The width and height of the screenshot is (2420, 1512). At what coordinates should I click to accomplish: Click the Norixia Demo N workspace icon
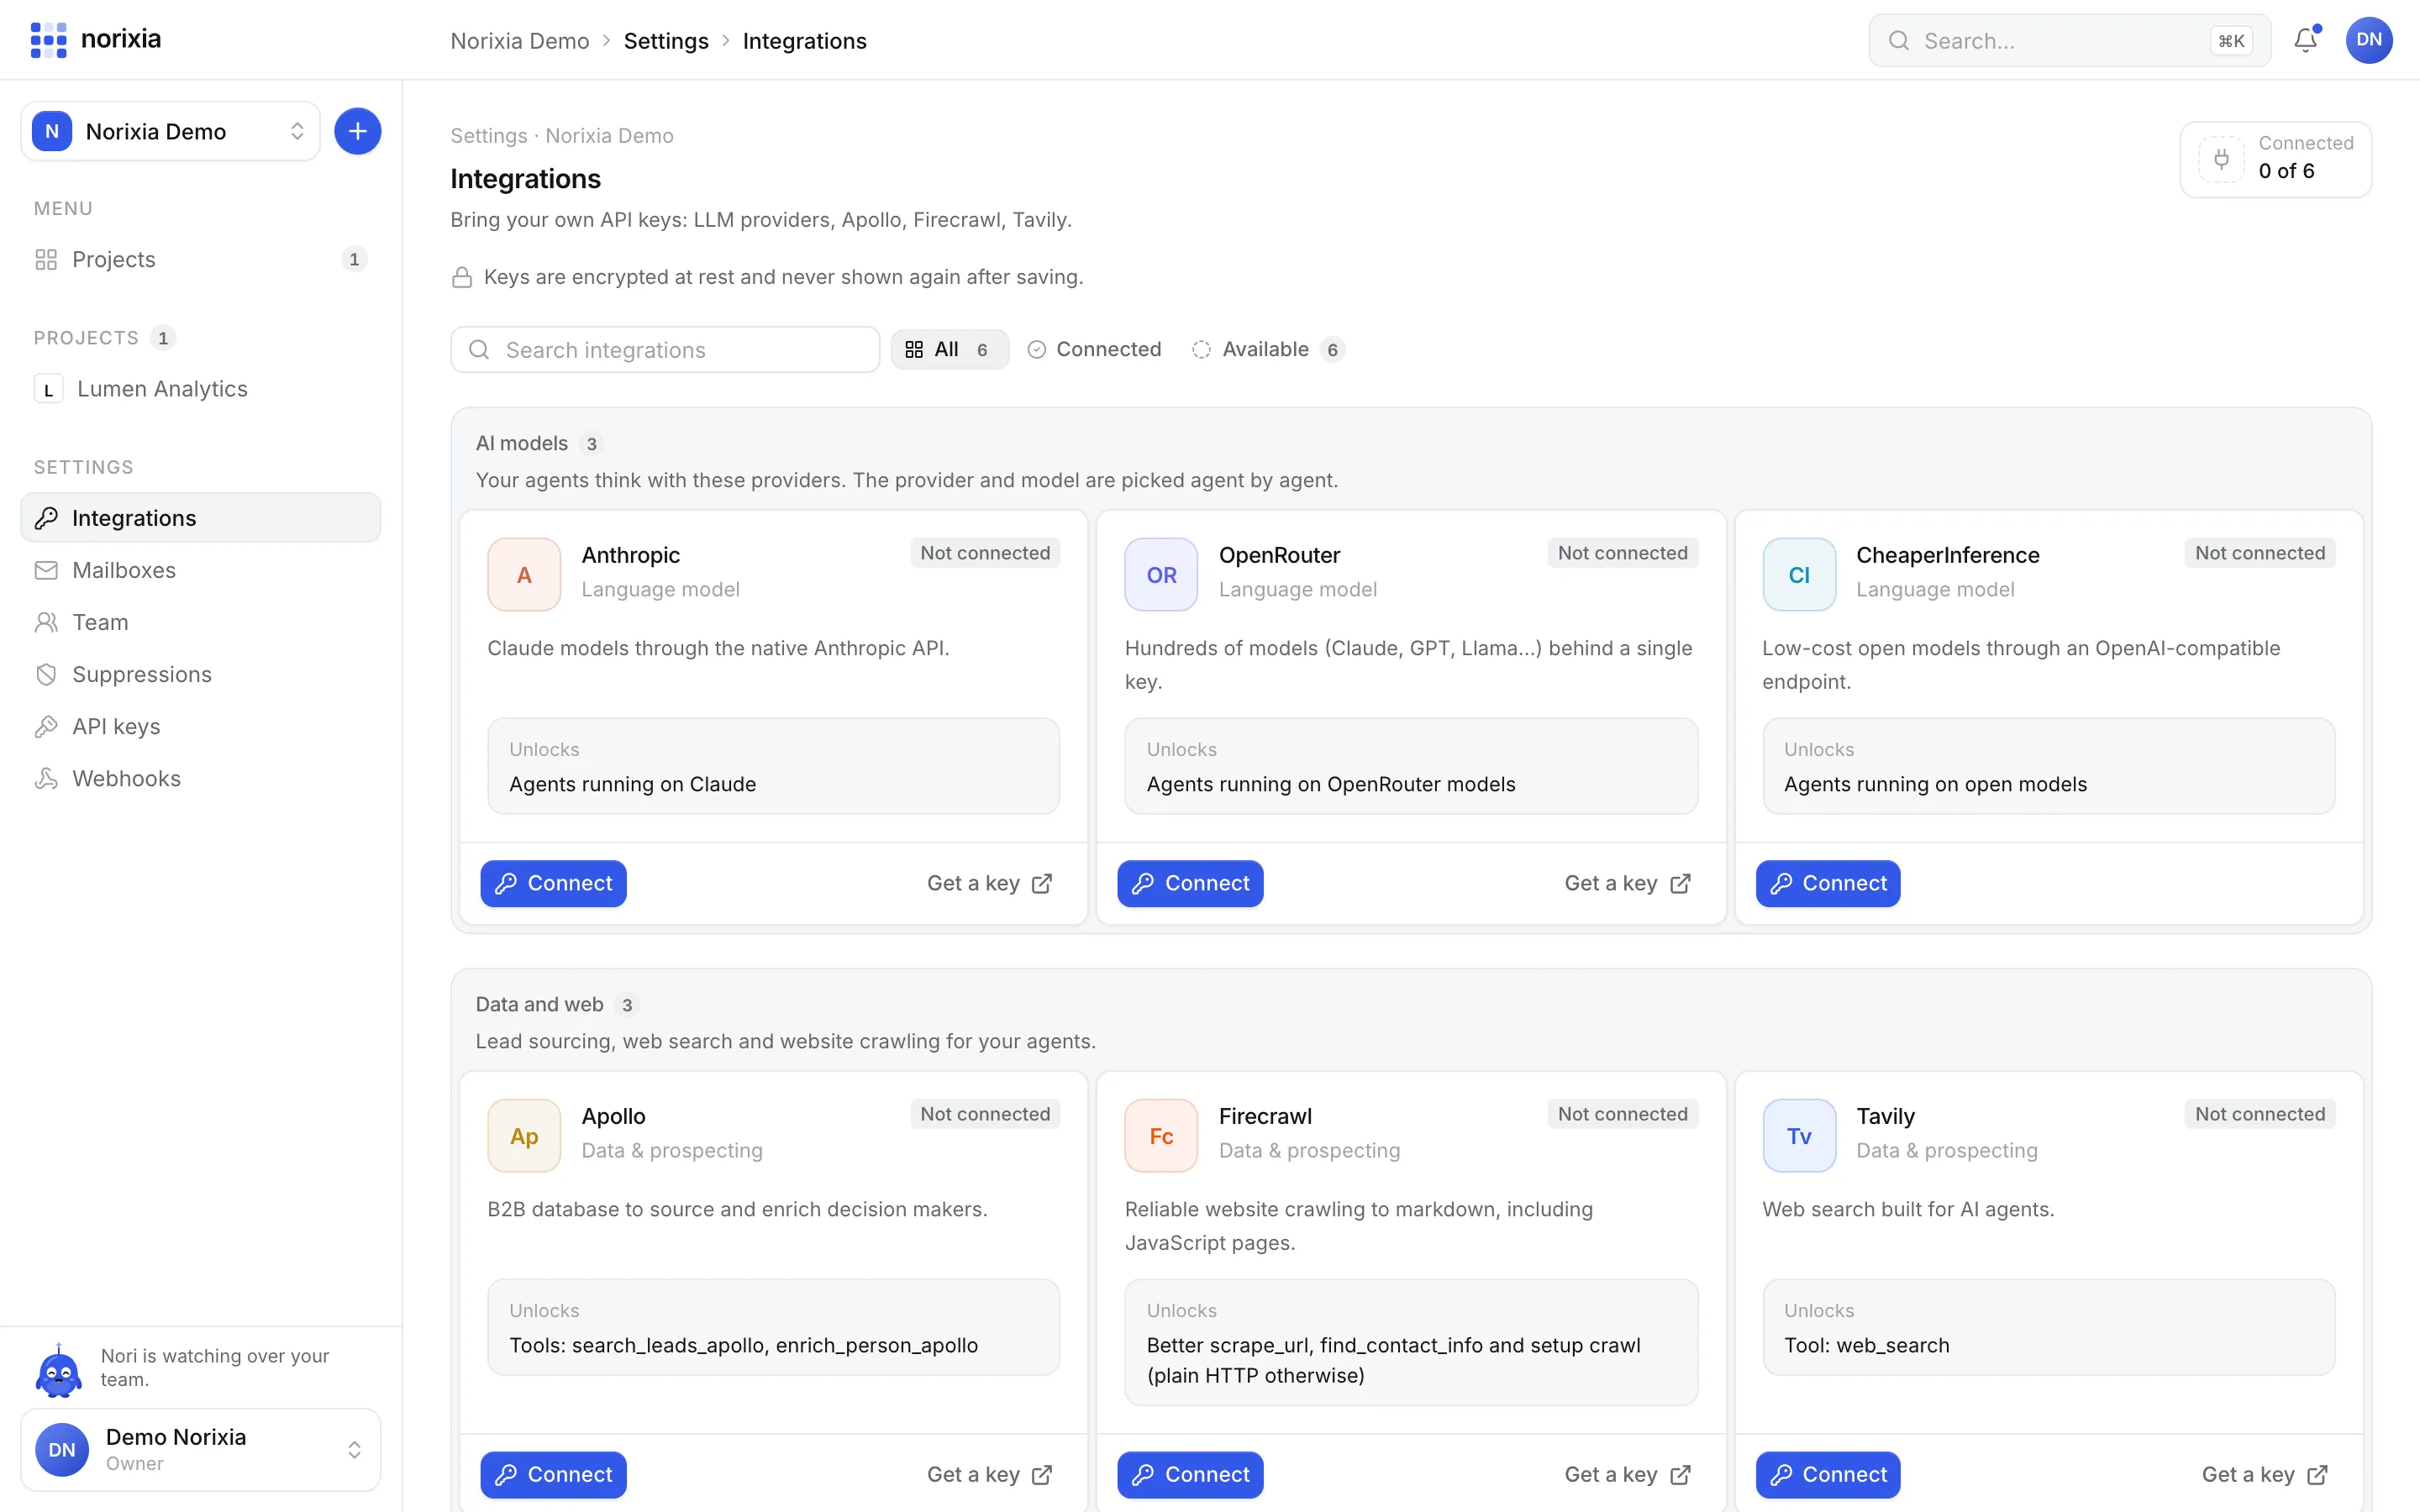pos(52,131)
